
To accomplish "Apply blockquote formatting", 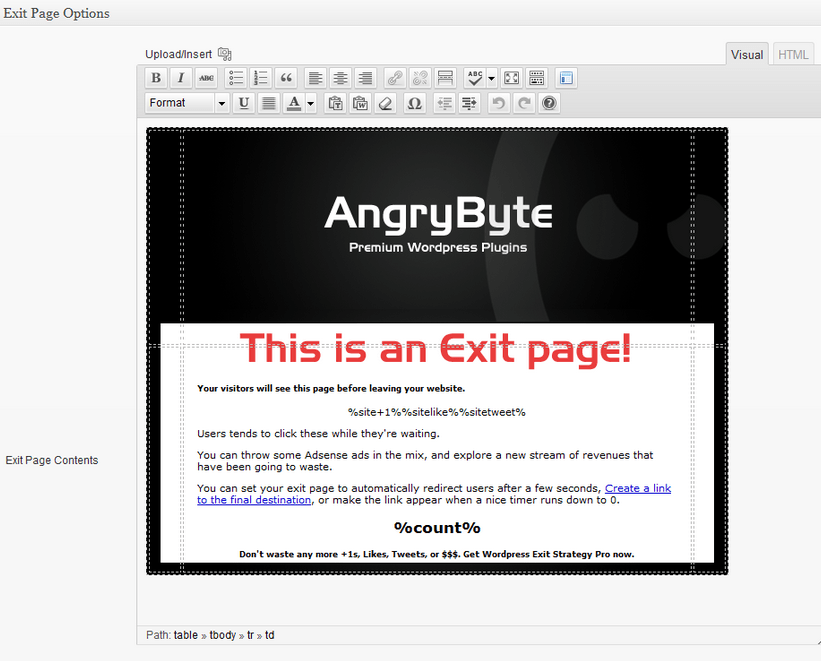I will coord(286,78).
